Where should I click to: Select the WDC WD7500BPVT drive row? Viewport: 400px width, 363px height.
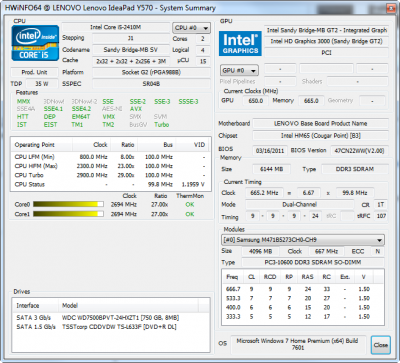point(111,318)
